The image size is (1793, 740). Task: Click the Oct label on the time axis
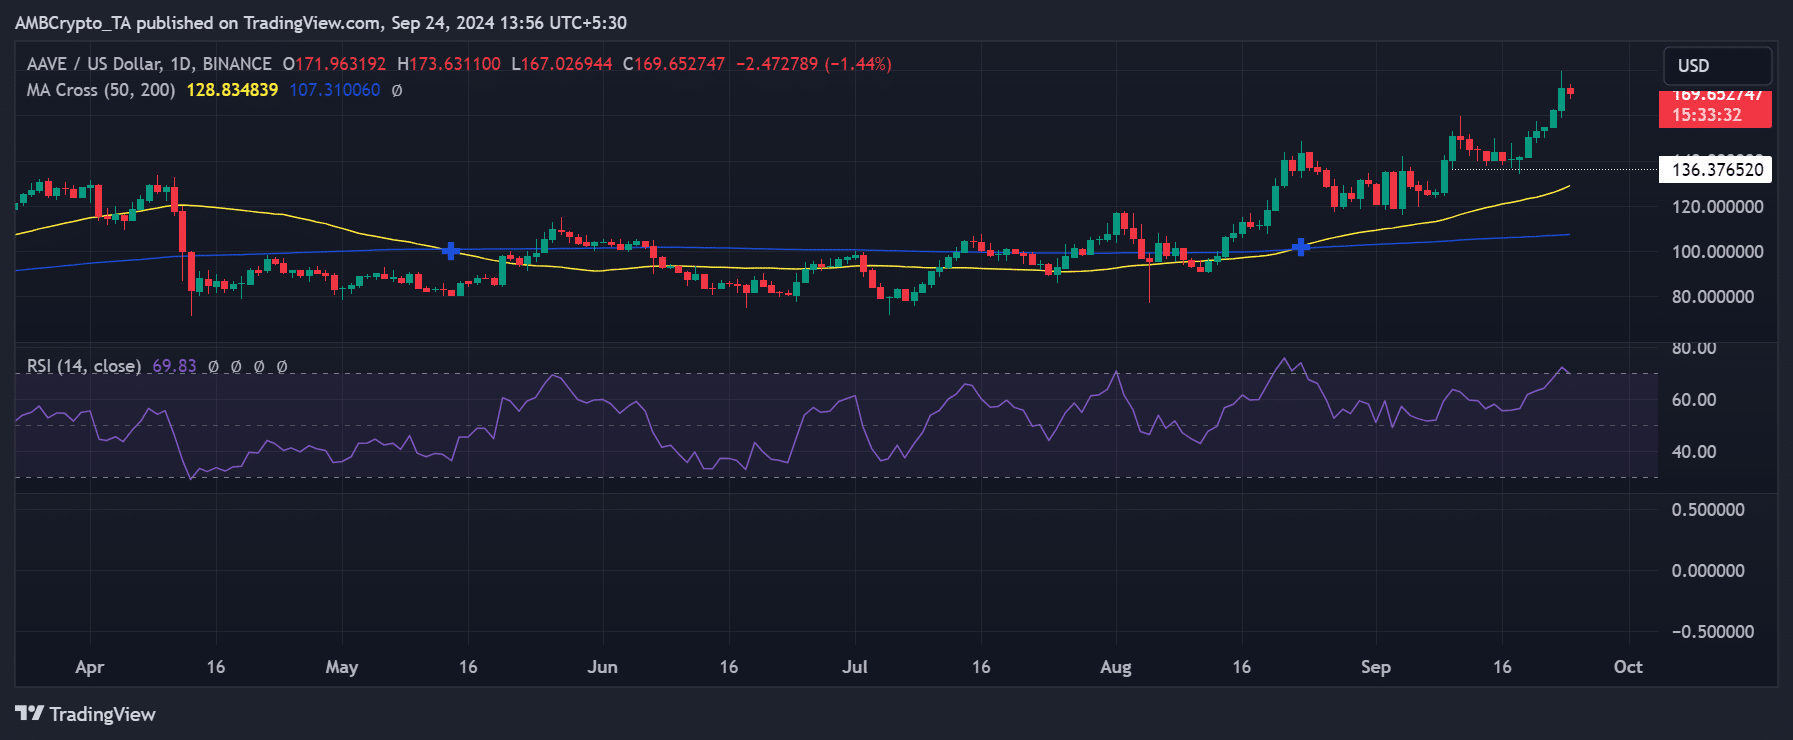coord(1627,667)
